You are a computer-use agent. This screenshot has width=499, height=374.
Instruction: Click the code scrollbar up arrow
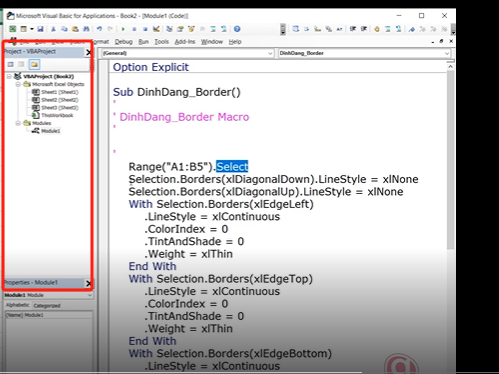pyautogui.click(x=450, y=67)
